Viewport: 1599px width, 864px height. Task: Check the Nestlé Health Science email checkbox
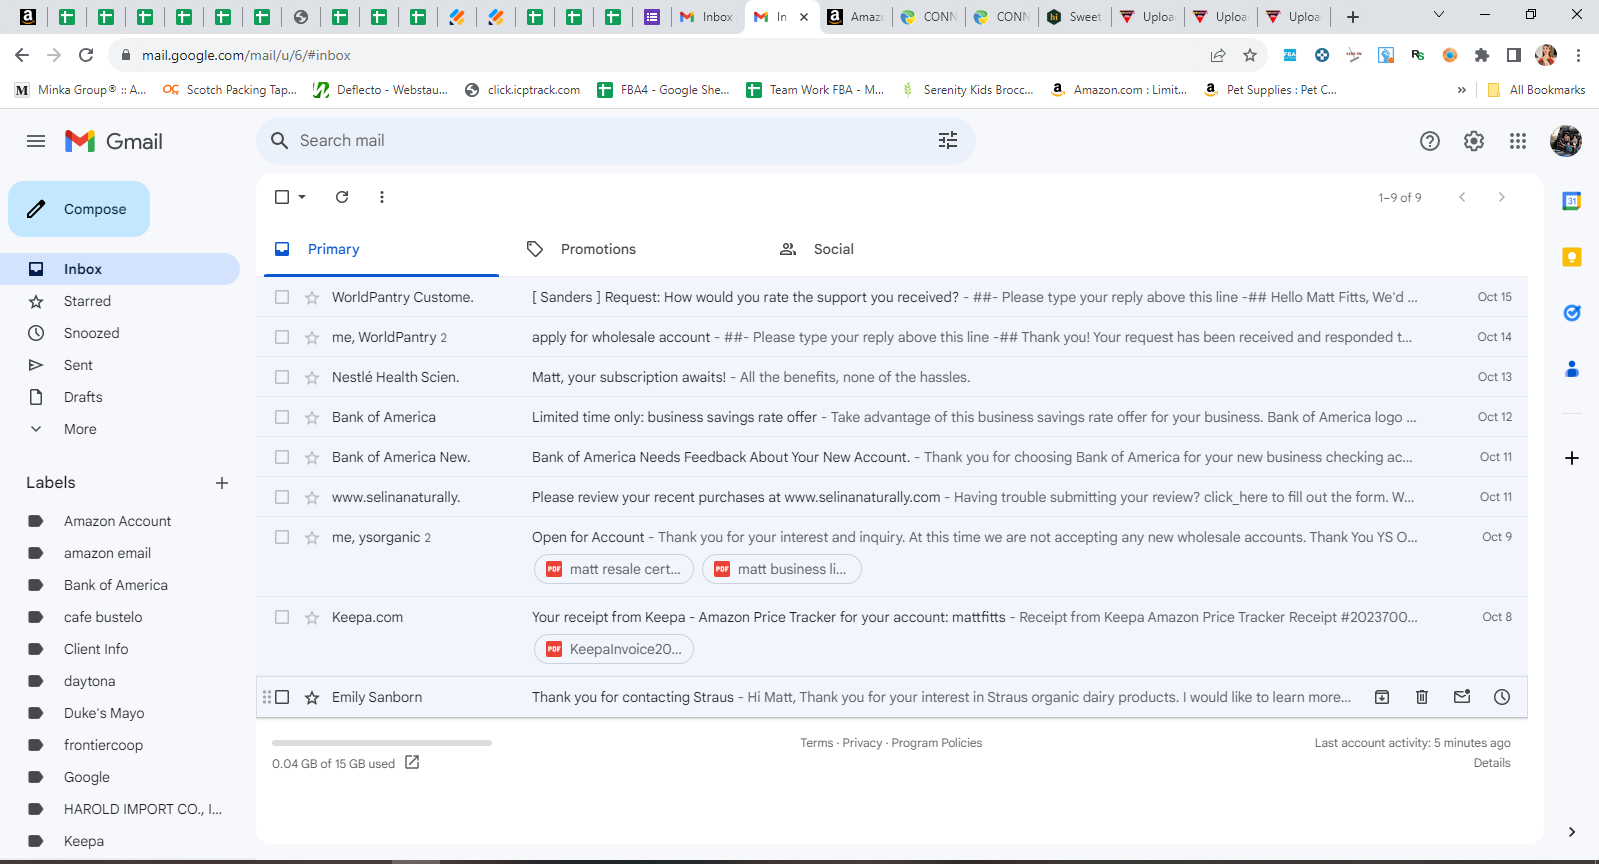tap(282, 377)
